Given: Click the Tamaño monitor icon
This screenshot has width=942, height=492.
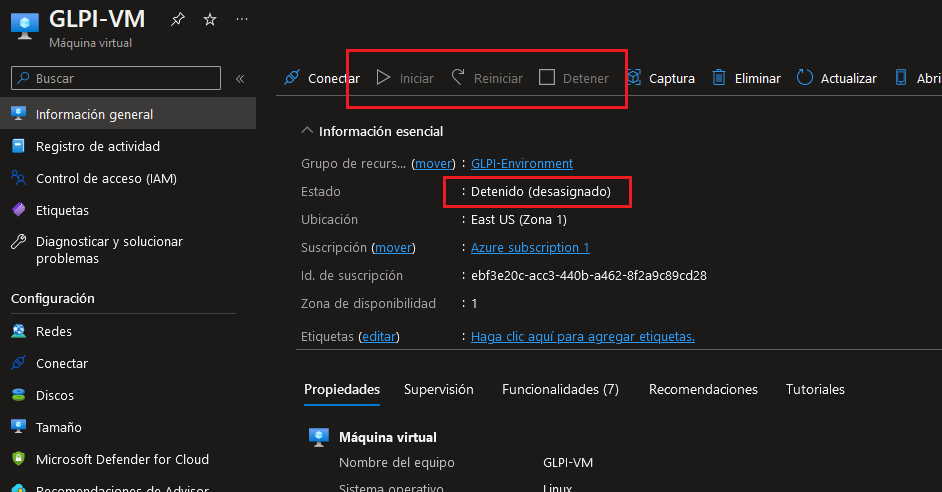Looking at the screenshot, I should [19, 427].
